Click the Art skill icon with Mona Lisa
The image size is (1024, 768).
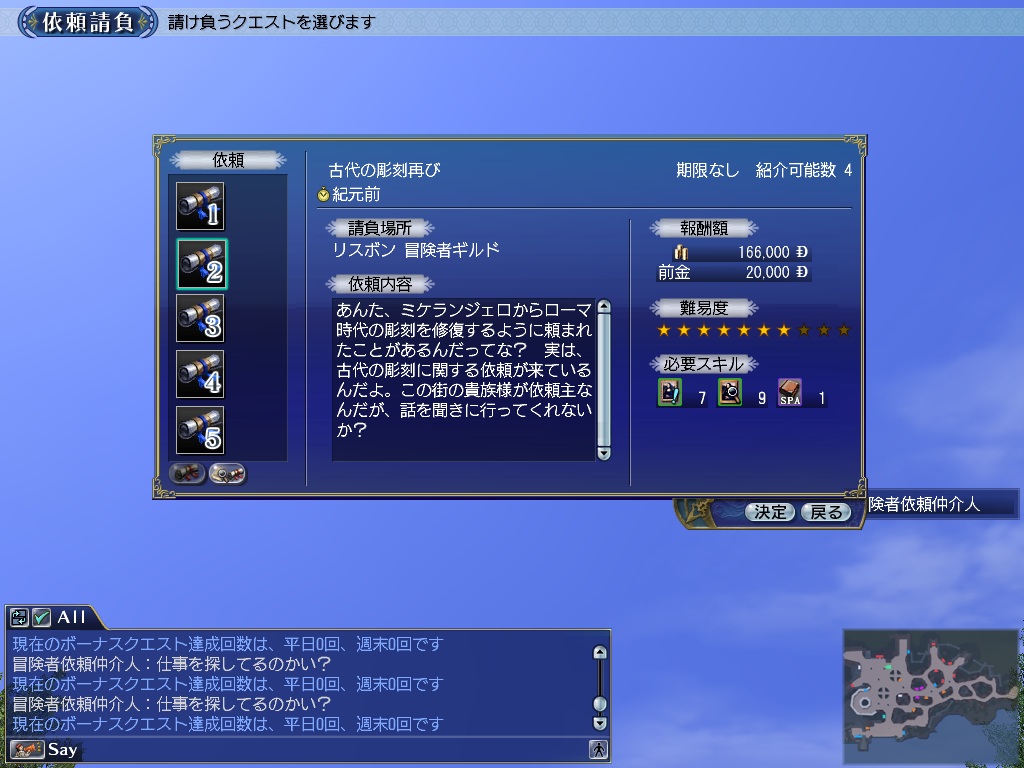click(670, 393)
